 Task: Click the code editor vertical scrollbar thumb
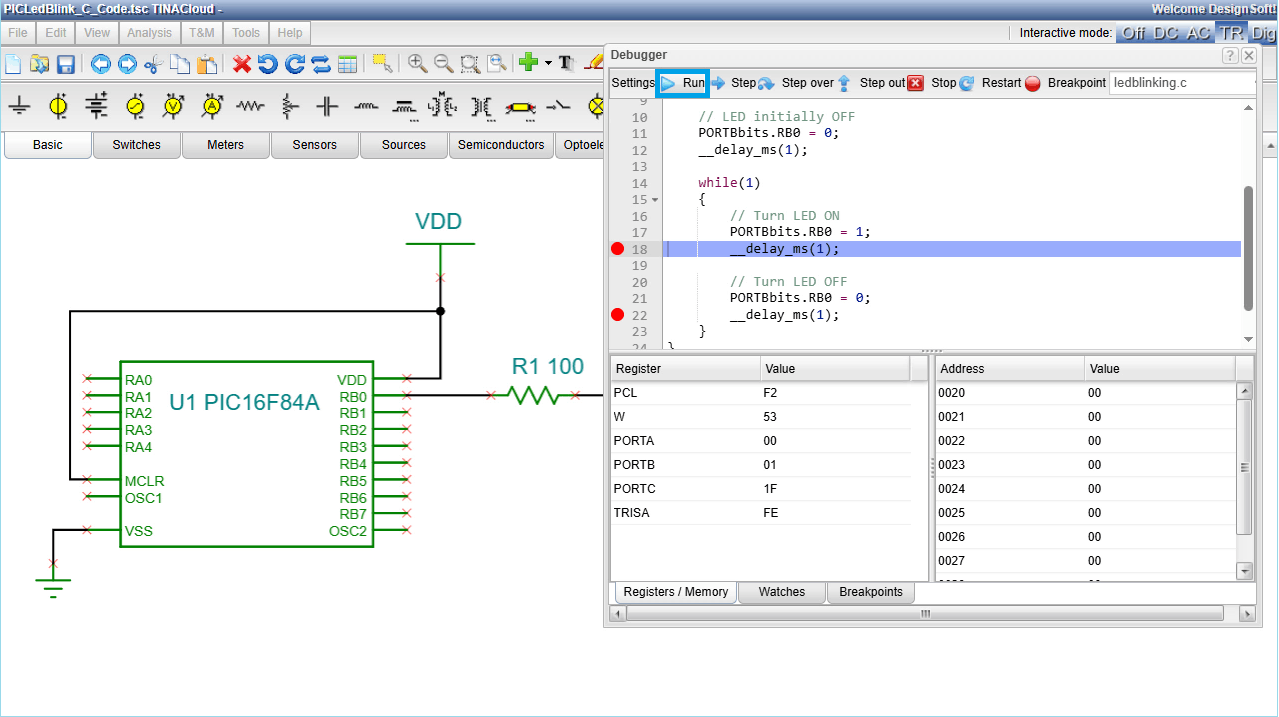pyautogui.click(x=1248, y=248)
